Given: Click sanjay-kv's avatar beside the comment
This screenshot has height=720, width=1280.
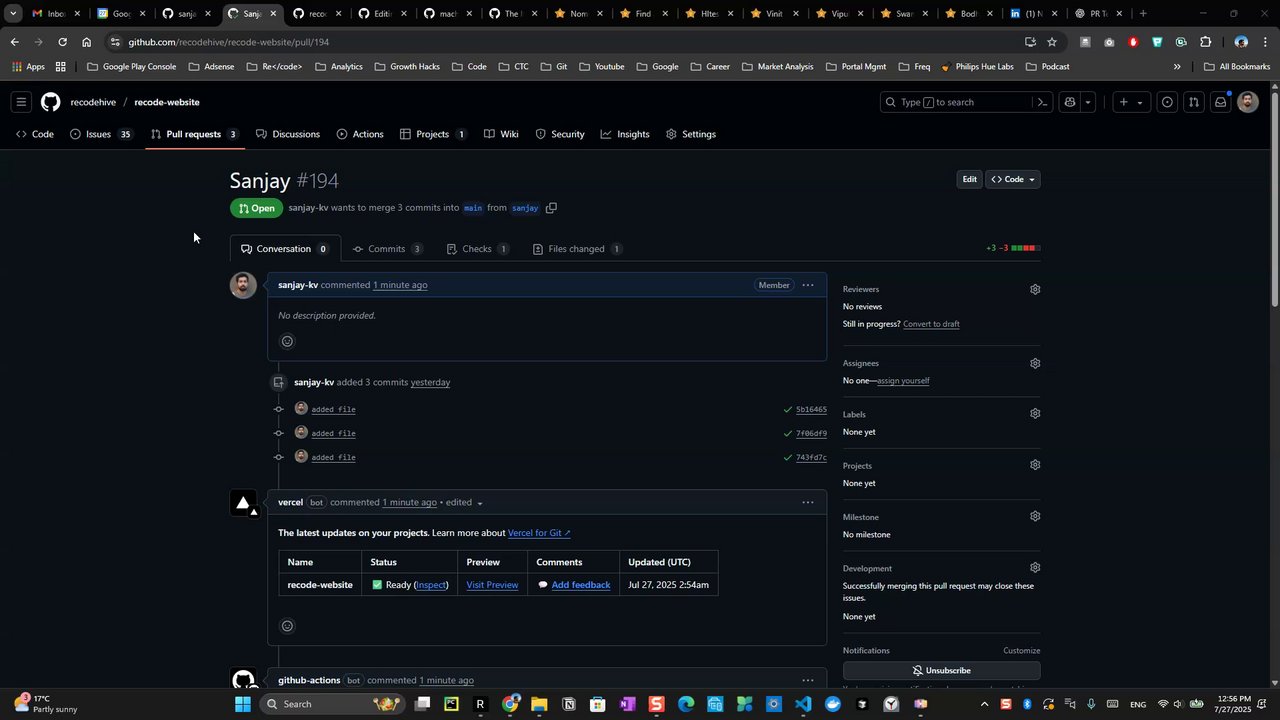Looking at the screenshot, I should [x=243, y=285].
